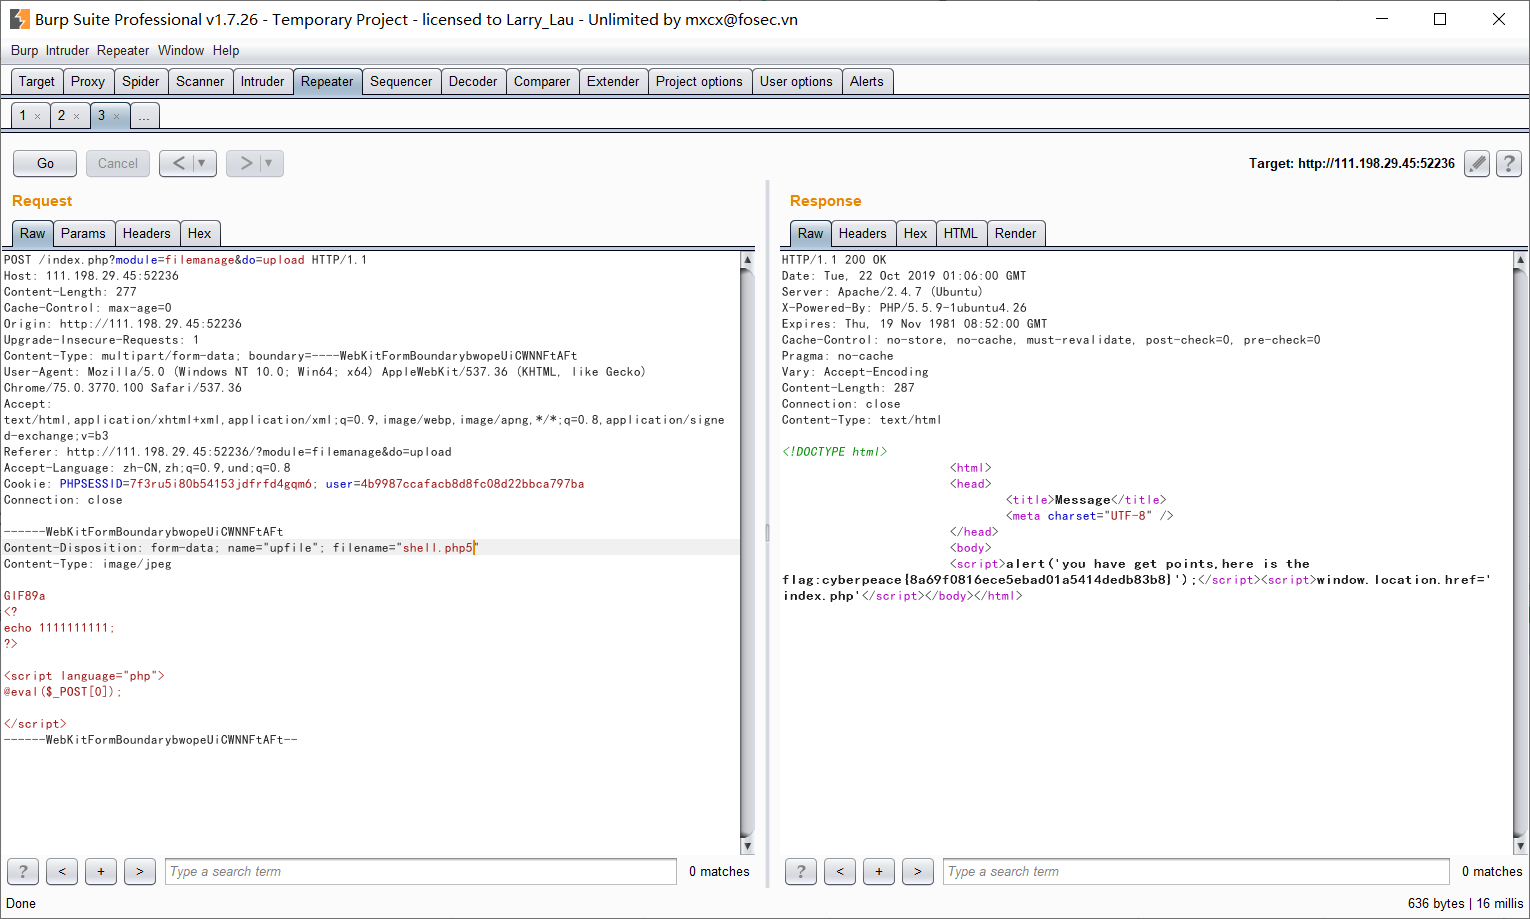Show request Raw view
The height and width of the screenshot is (919, 1530).
click(x=32, y=233)
